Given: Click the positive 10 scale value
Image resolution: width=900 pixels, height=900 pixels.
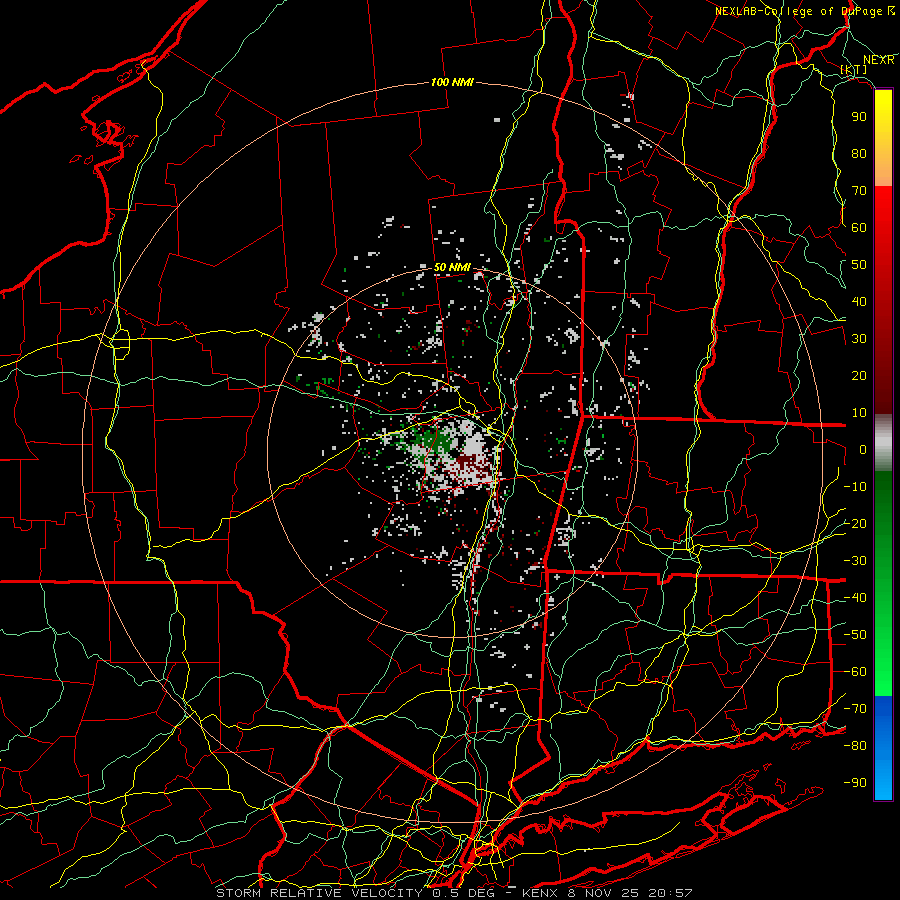Looking at the screenshot, I should 859,413.
